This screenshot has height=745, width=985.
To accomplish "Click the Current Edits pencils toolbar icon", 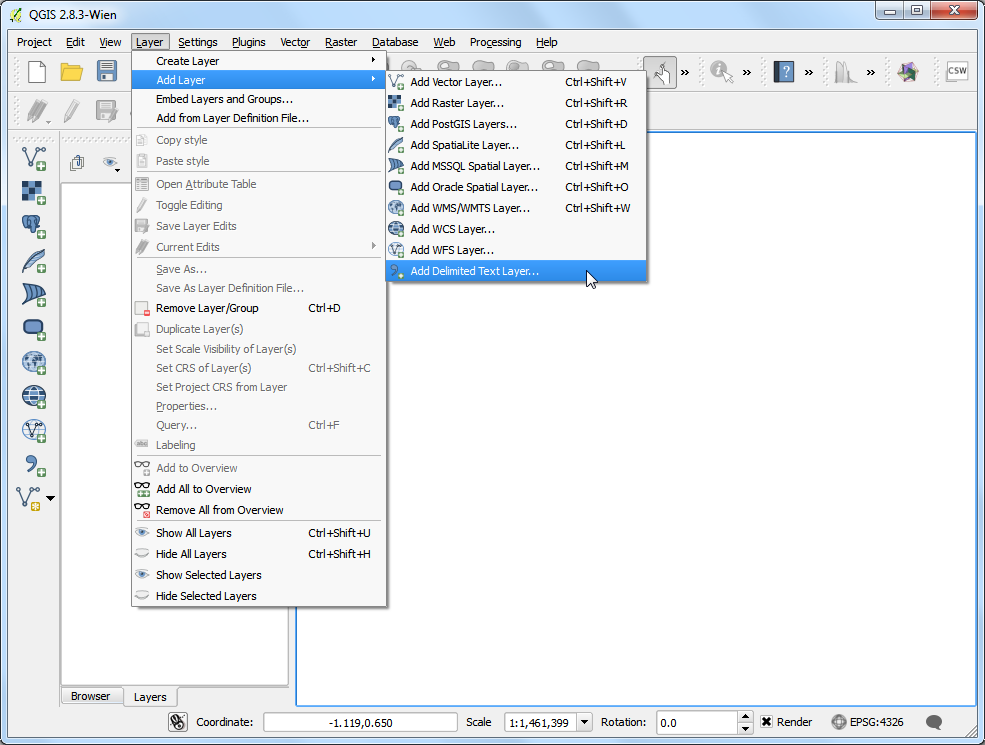I will pyautogui.click(x=38, y=111).
